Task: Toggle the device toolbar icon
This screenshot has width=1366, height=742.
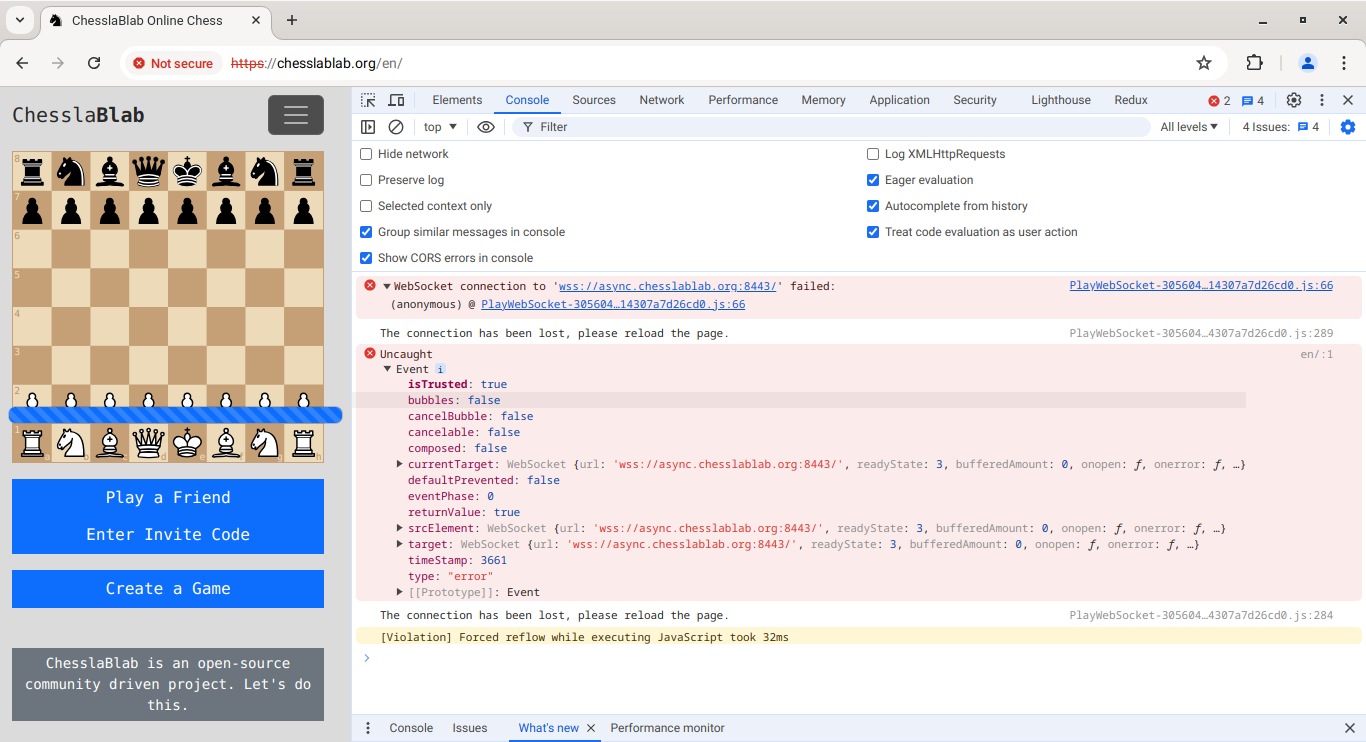Action: tap(396, 100)
